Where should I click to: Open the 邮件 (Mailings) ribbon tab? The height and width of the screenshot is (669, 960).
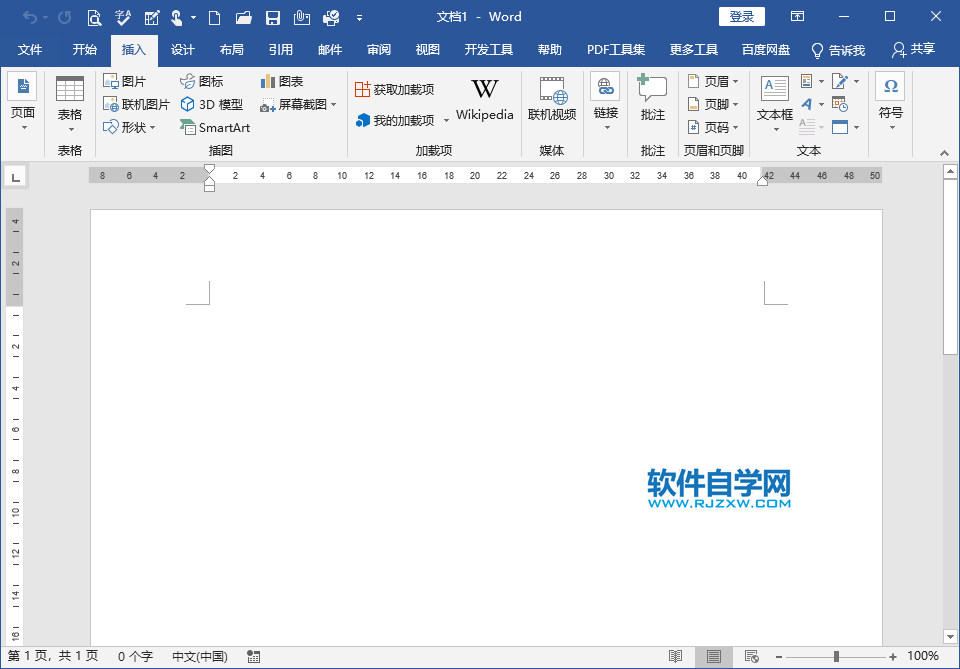(330, 49)
